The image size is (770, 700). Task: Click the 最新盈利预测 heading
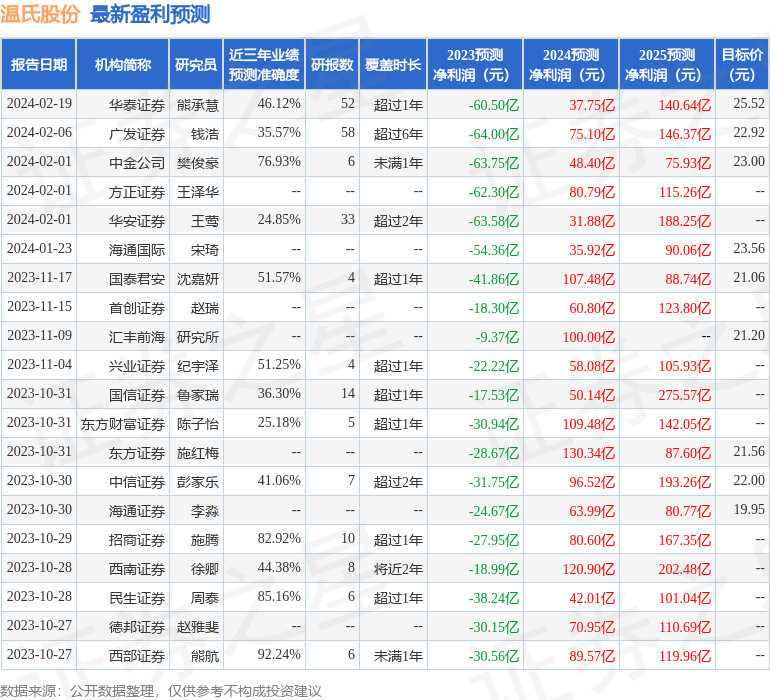tap(150, 14)
